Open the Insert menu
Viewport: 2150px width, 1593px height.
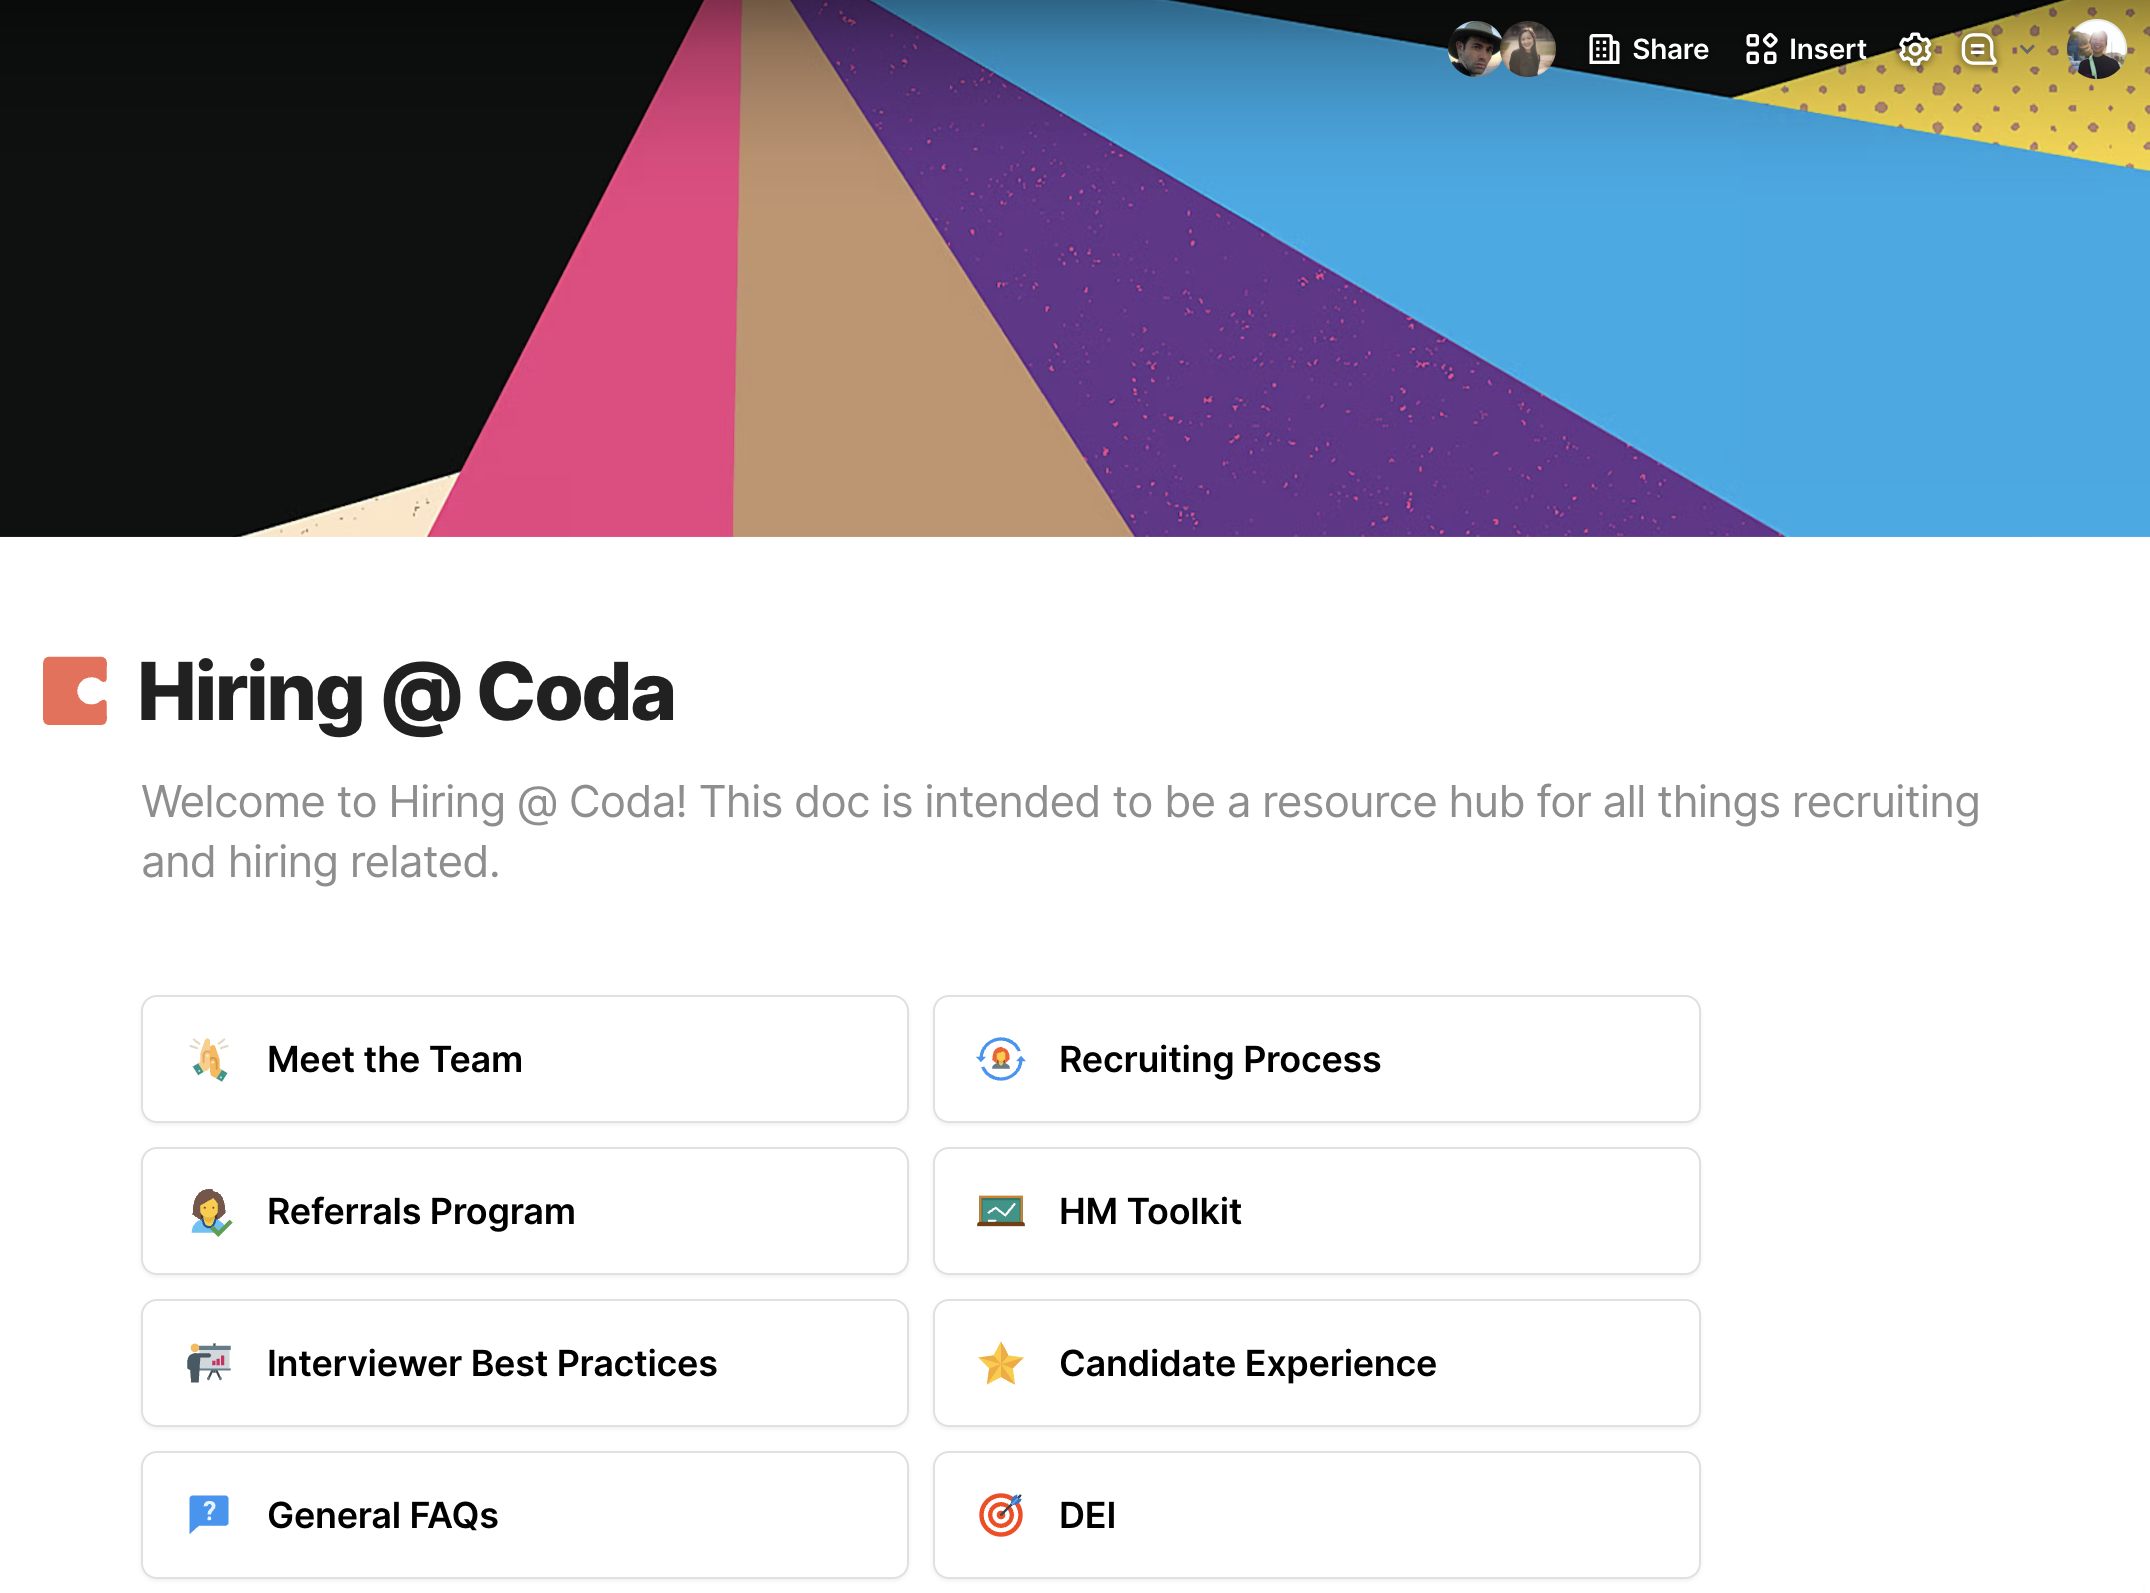(1805, 49)
